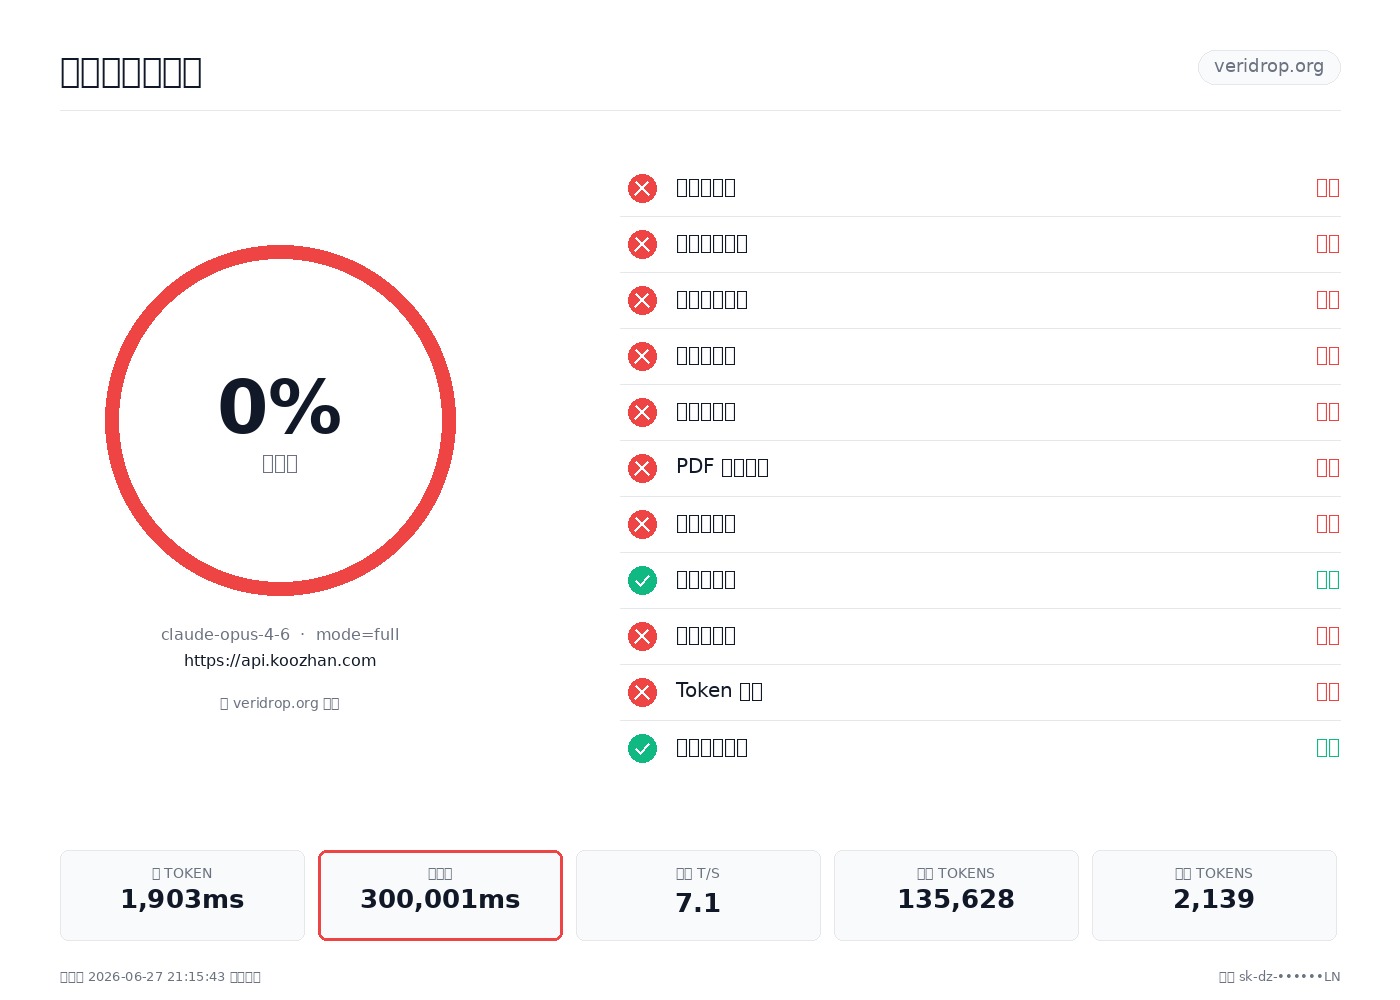Select the highlighted 300,001ms stat card
This screenshot has width=1400, height=1000.
440,895
